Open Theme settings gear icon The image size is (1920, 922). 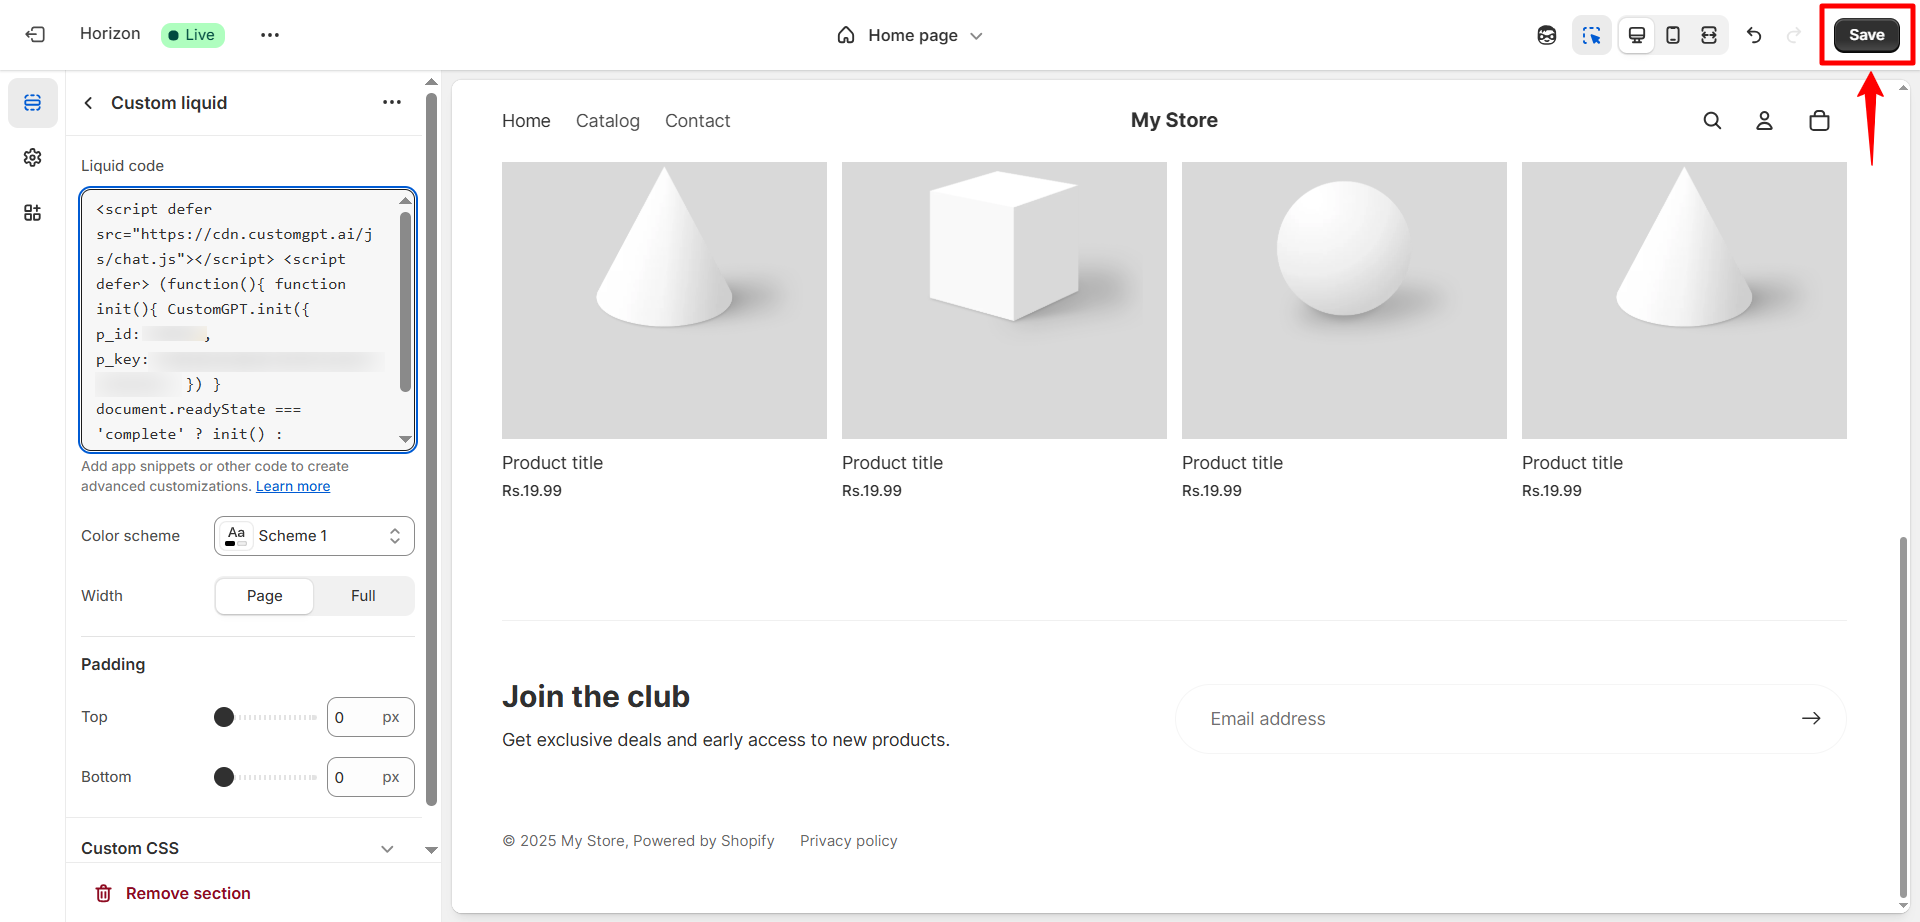pos(33,158)
